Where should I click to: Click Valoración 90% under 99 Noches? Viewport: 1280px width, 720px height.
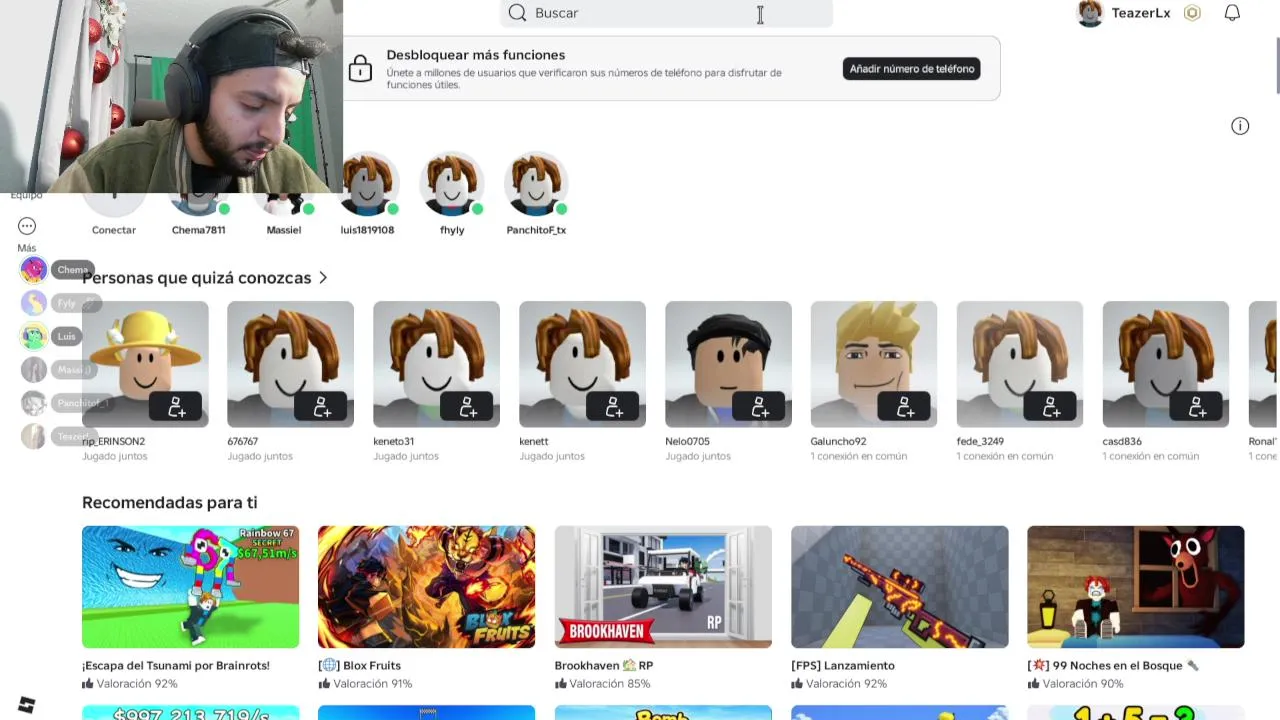click(1074, 684)
